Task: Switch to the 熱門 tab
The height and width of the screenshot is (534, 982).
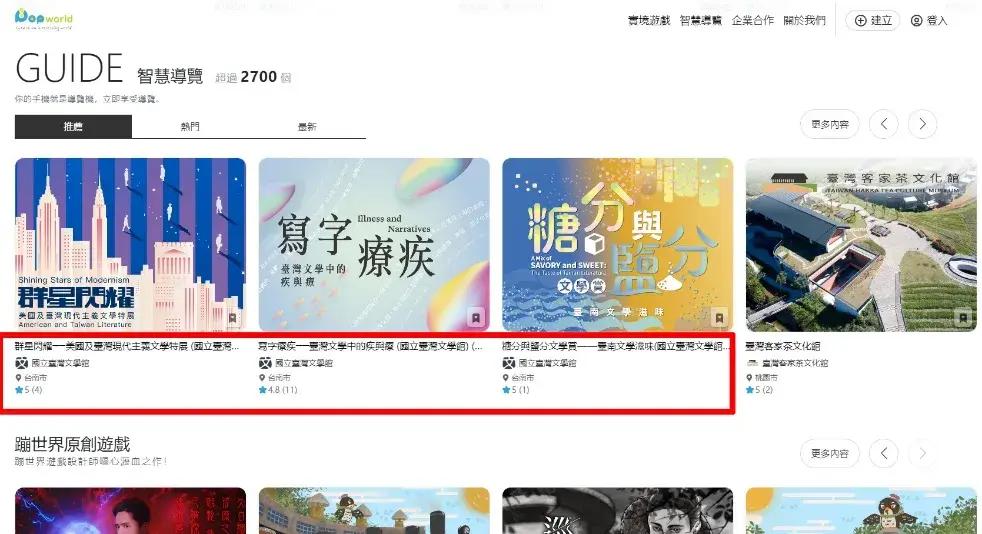Action: coord(190,127)
